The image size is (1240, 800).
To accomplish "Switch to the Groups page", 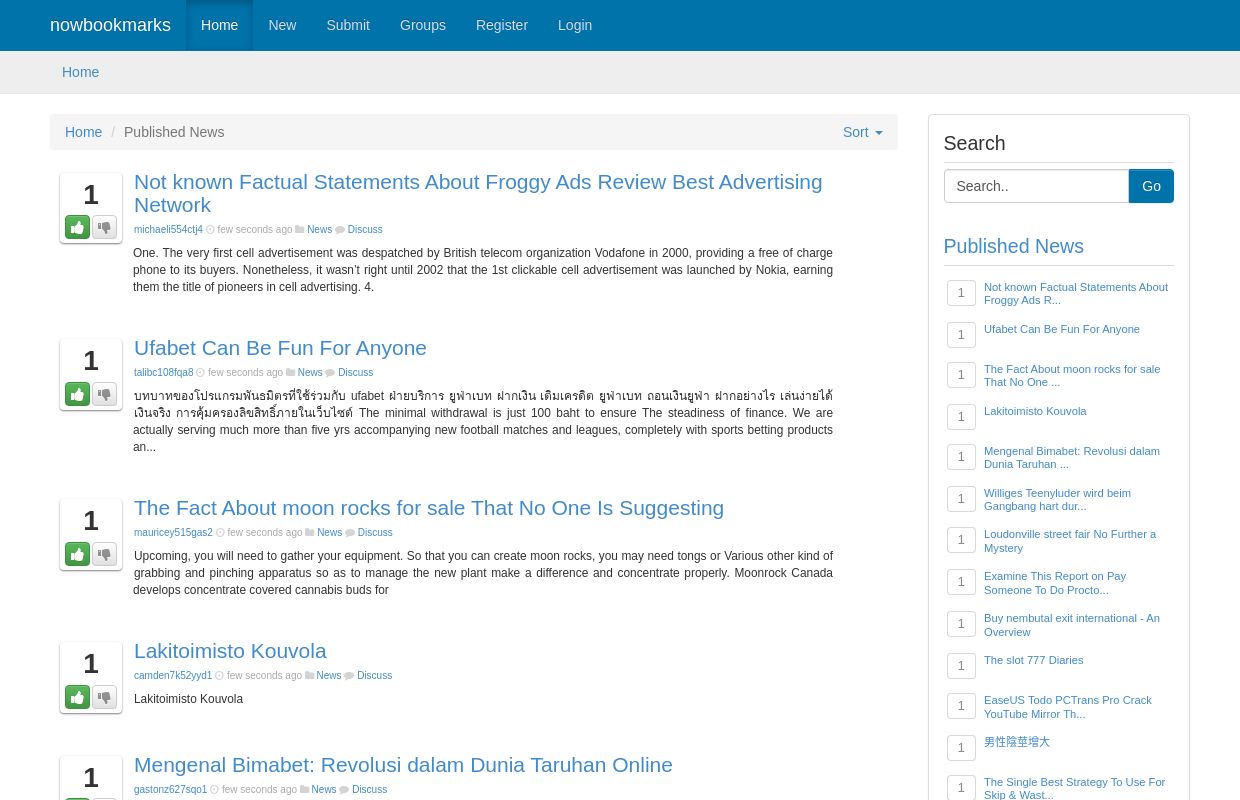I will tap(422, 25).
